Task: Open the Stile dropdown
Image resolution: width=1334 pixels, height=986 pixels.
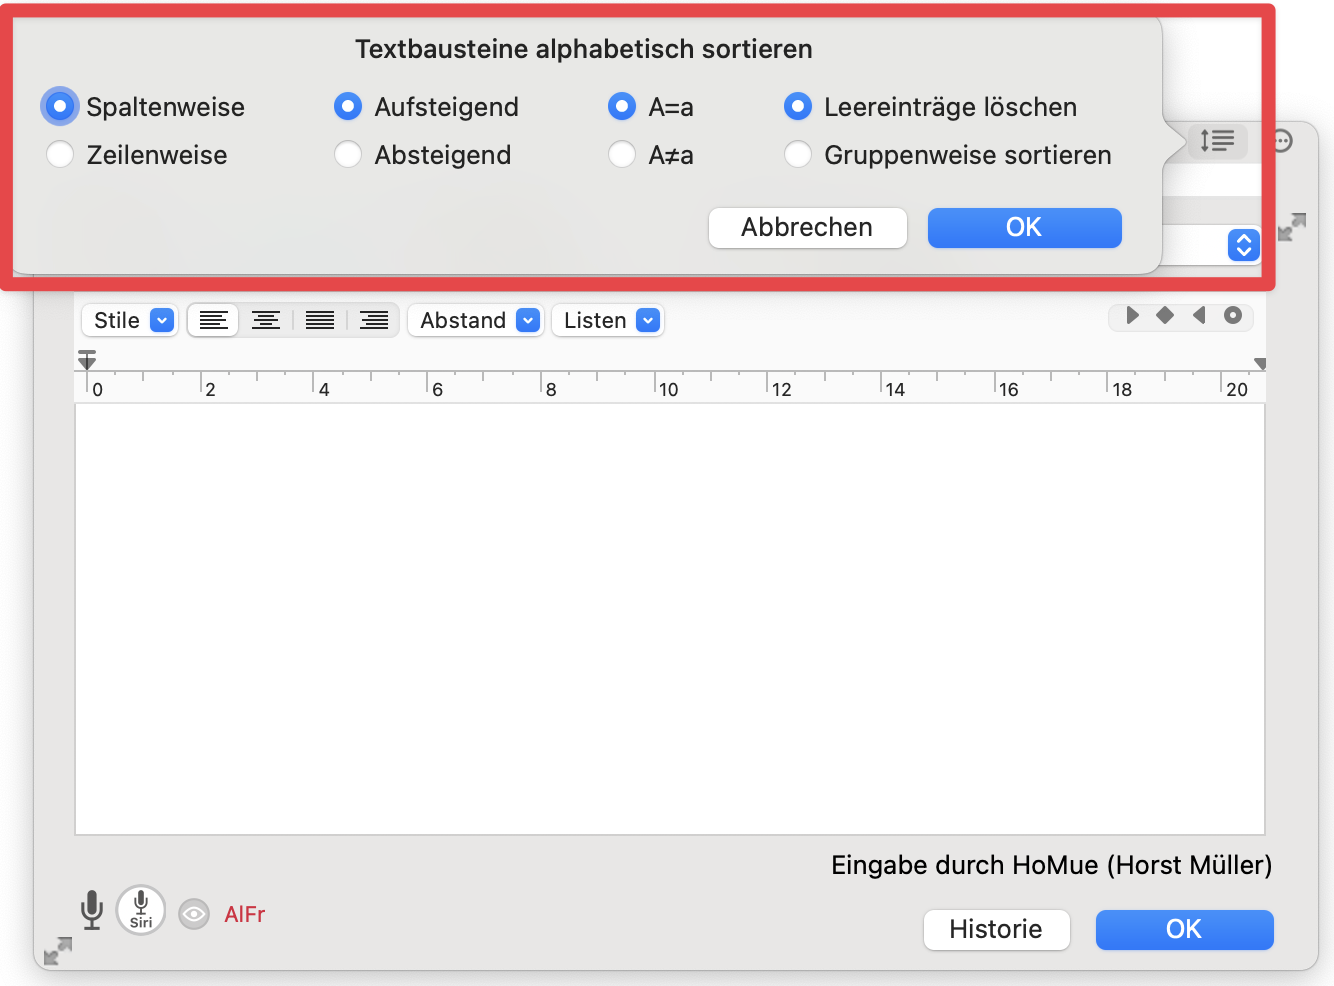Action: point(130,320)
